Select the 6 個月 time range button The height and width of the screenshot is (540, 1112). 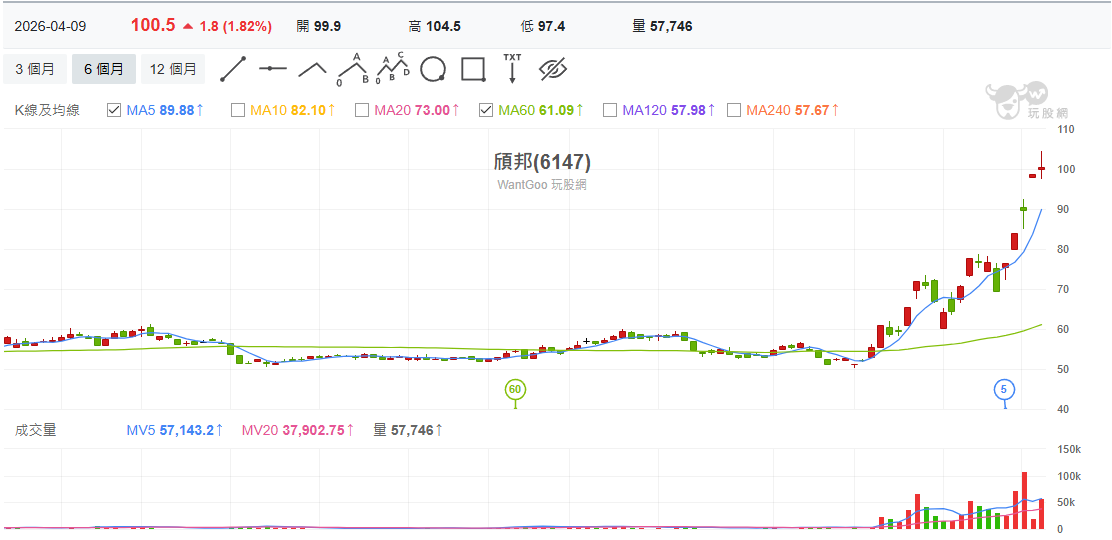click(x=104, y=69)
